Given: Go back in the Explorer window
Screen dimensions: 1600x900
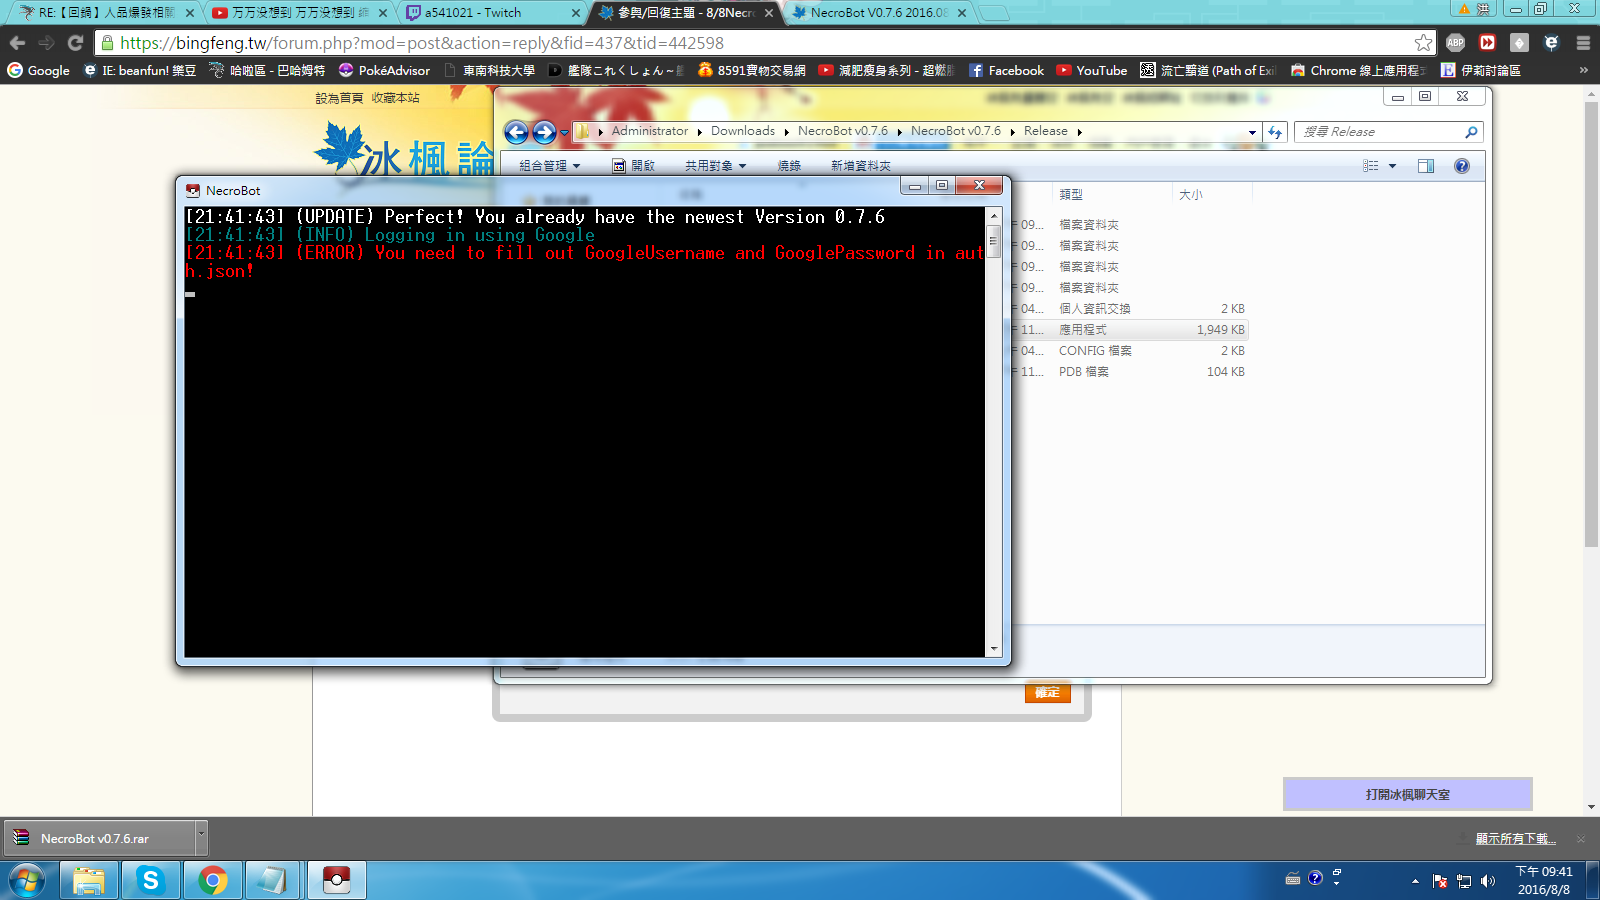Looking at the screenshot, I should click(x=516, y=132).
